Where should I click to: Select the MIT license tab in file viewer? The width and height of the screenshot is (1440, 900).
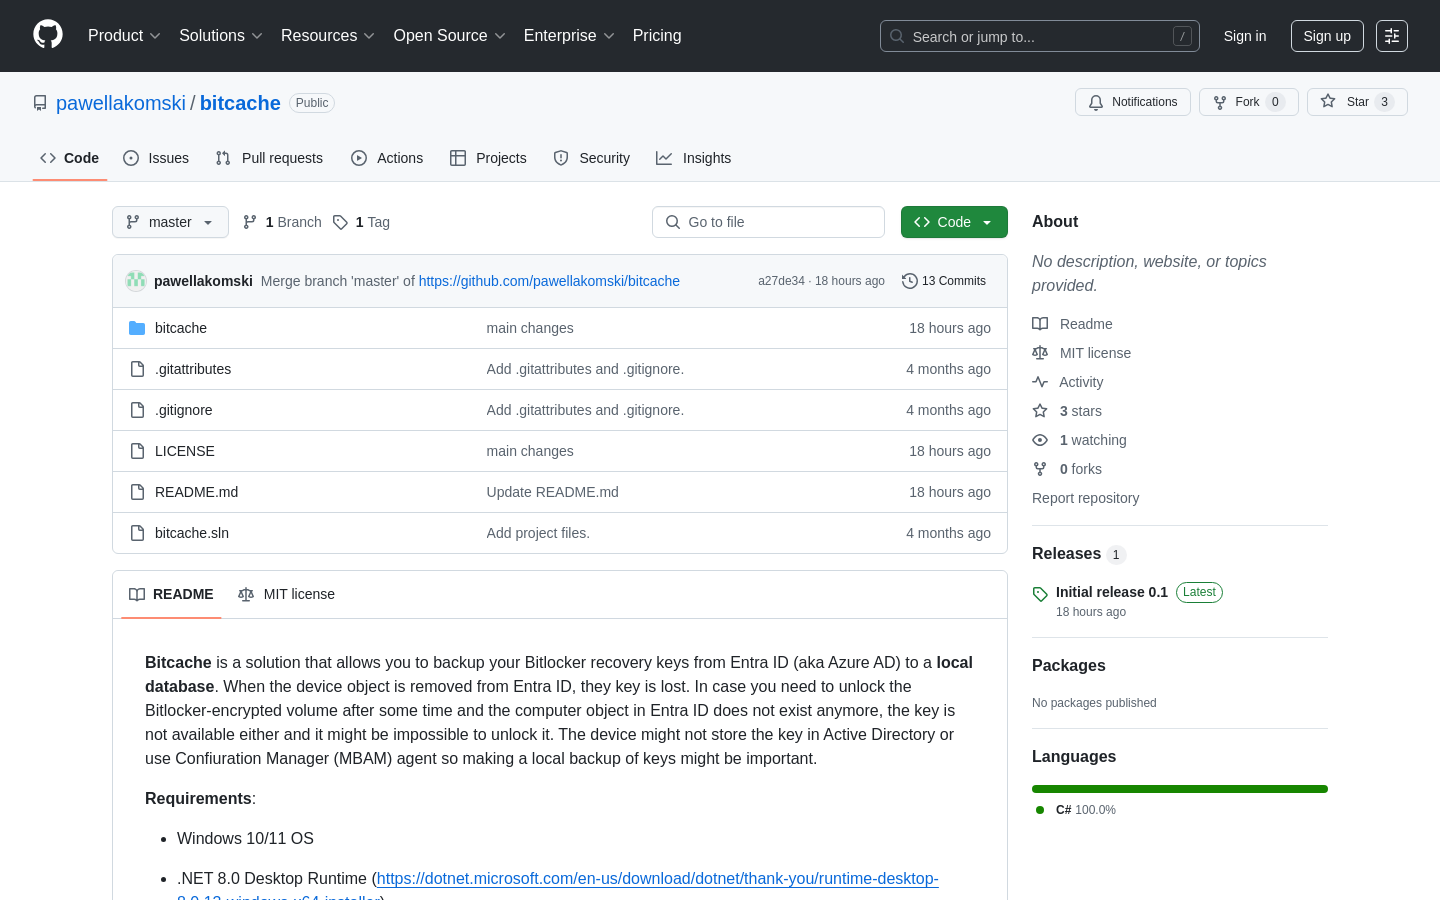click(286, 594)
